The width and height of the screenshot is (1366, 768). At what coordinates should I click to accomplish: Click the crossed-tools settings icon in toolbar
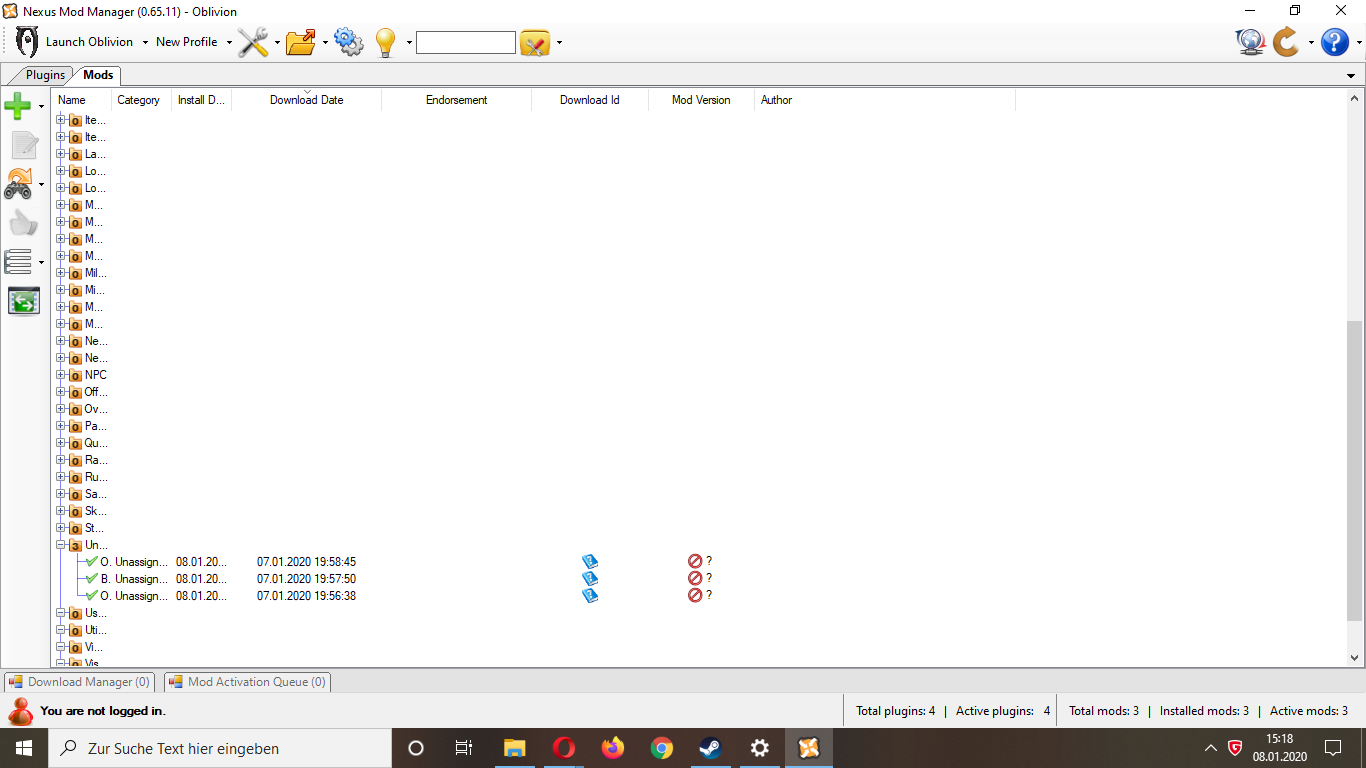click(252, 42)
